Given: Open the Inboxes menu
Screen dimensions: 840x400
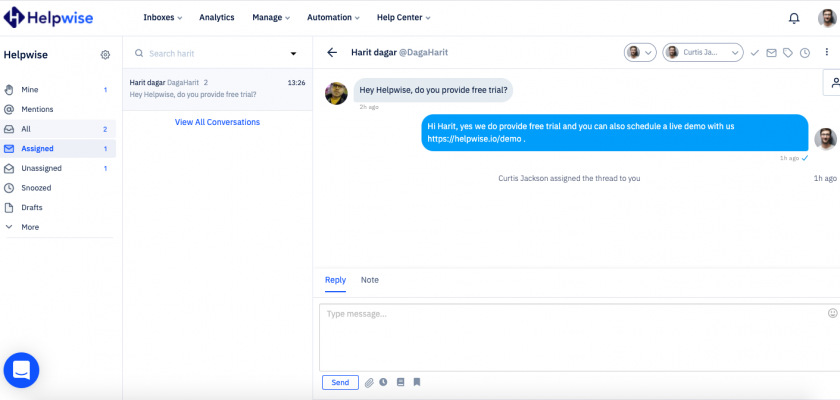Looking at the screenshot, I should point(163,17).
